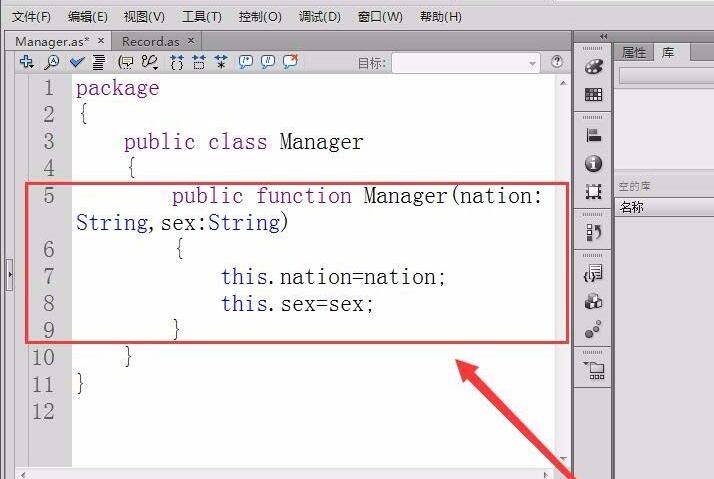714x479 pixels.
Task: Open the 目标 target dropdown
Action: [465, 63]
